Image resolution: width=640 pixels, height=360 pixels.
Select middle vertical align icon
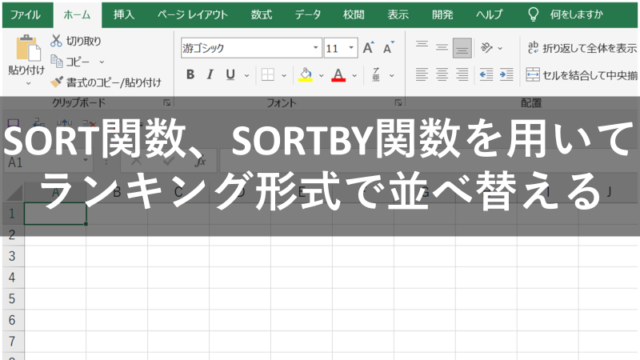tap(442, 48)
